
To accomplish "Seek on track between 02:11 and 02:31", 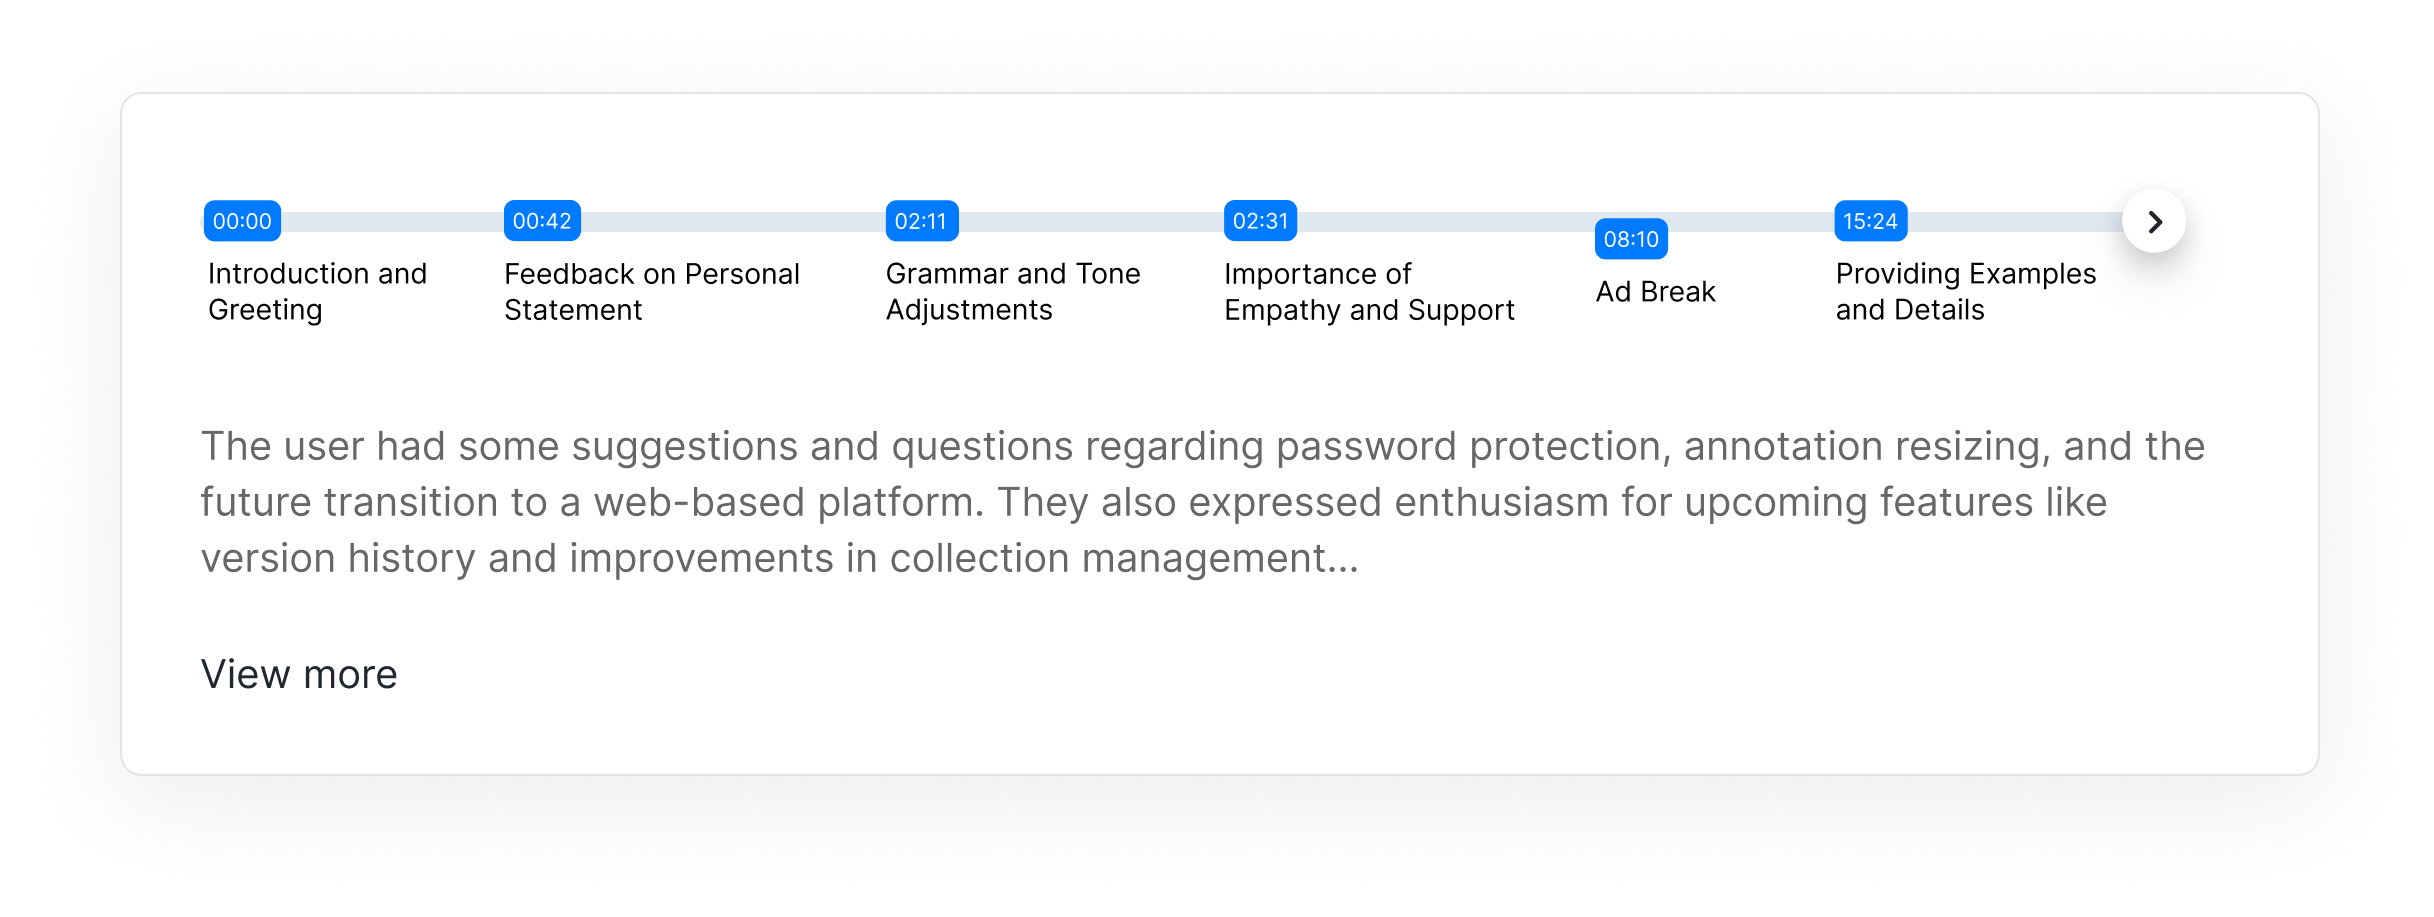I will click(1090, 221).
